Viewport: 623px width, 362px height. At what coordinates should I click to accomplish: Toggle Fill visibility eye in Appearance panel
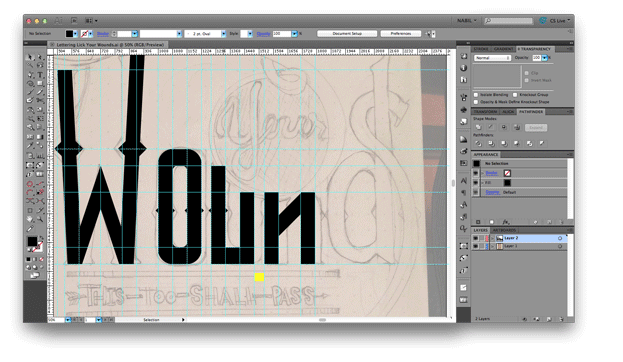476,183
